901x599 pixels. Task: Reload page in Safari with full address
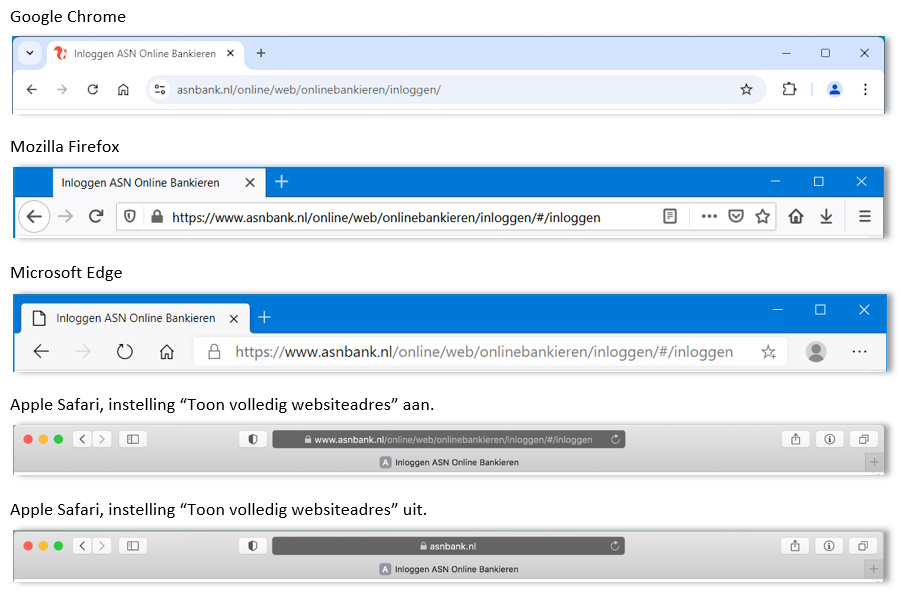[x=615, y=439]
